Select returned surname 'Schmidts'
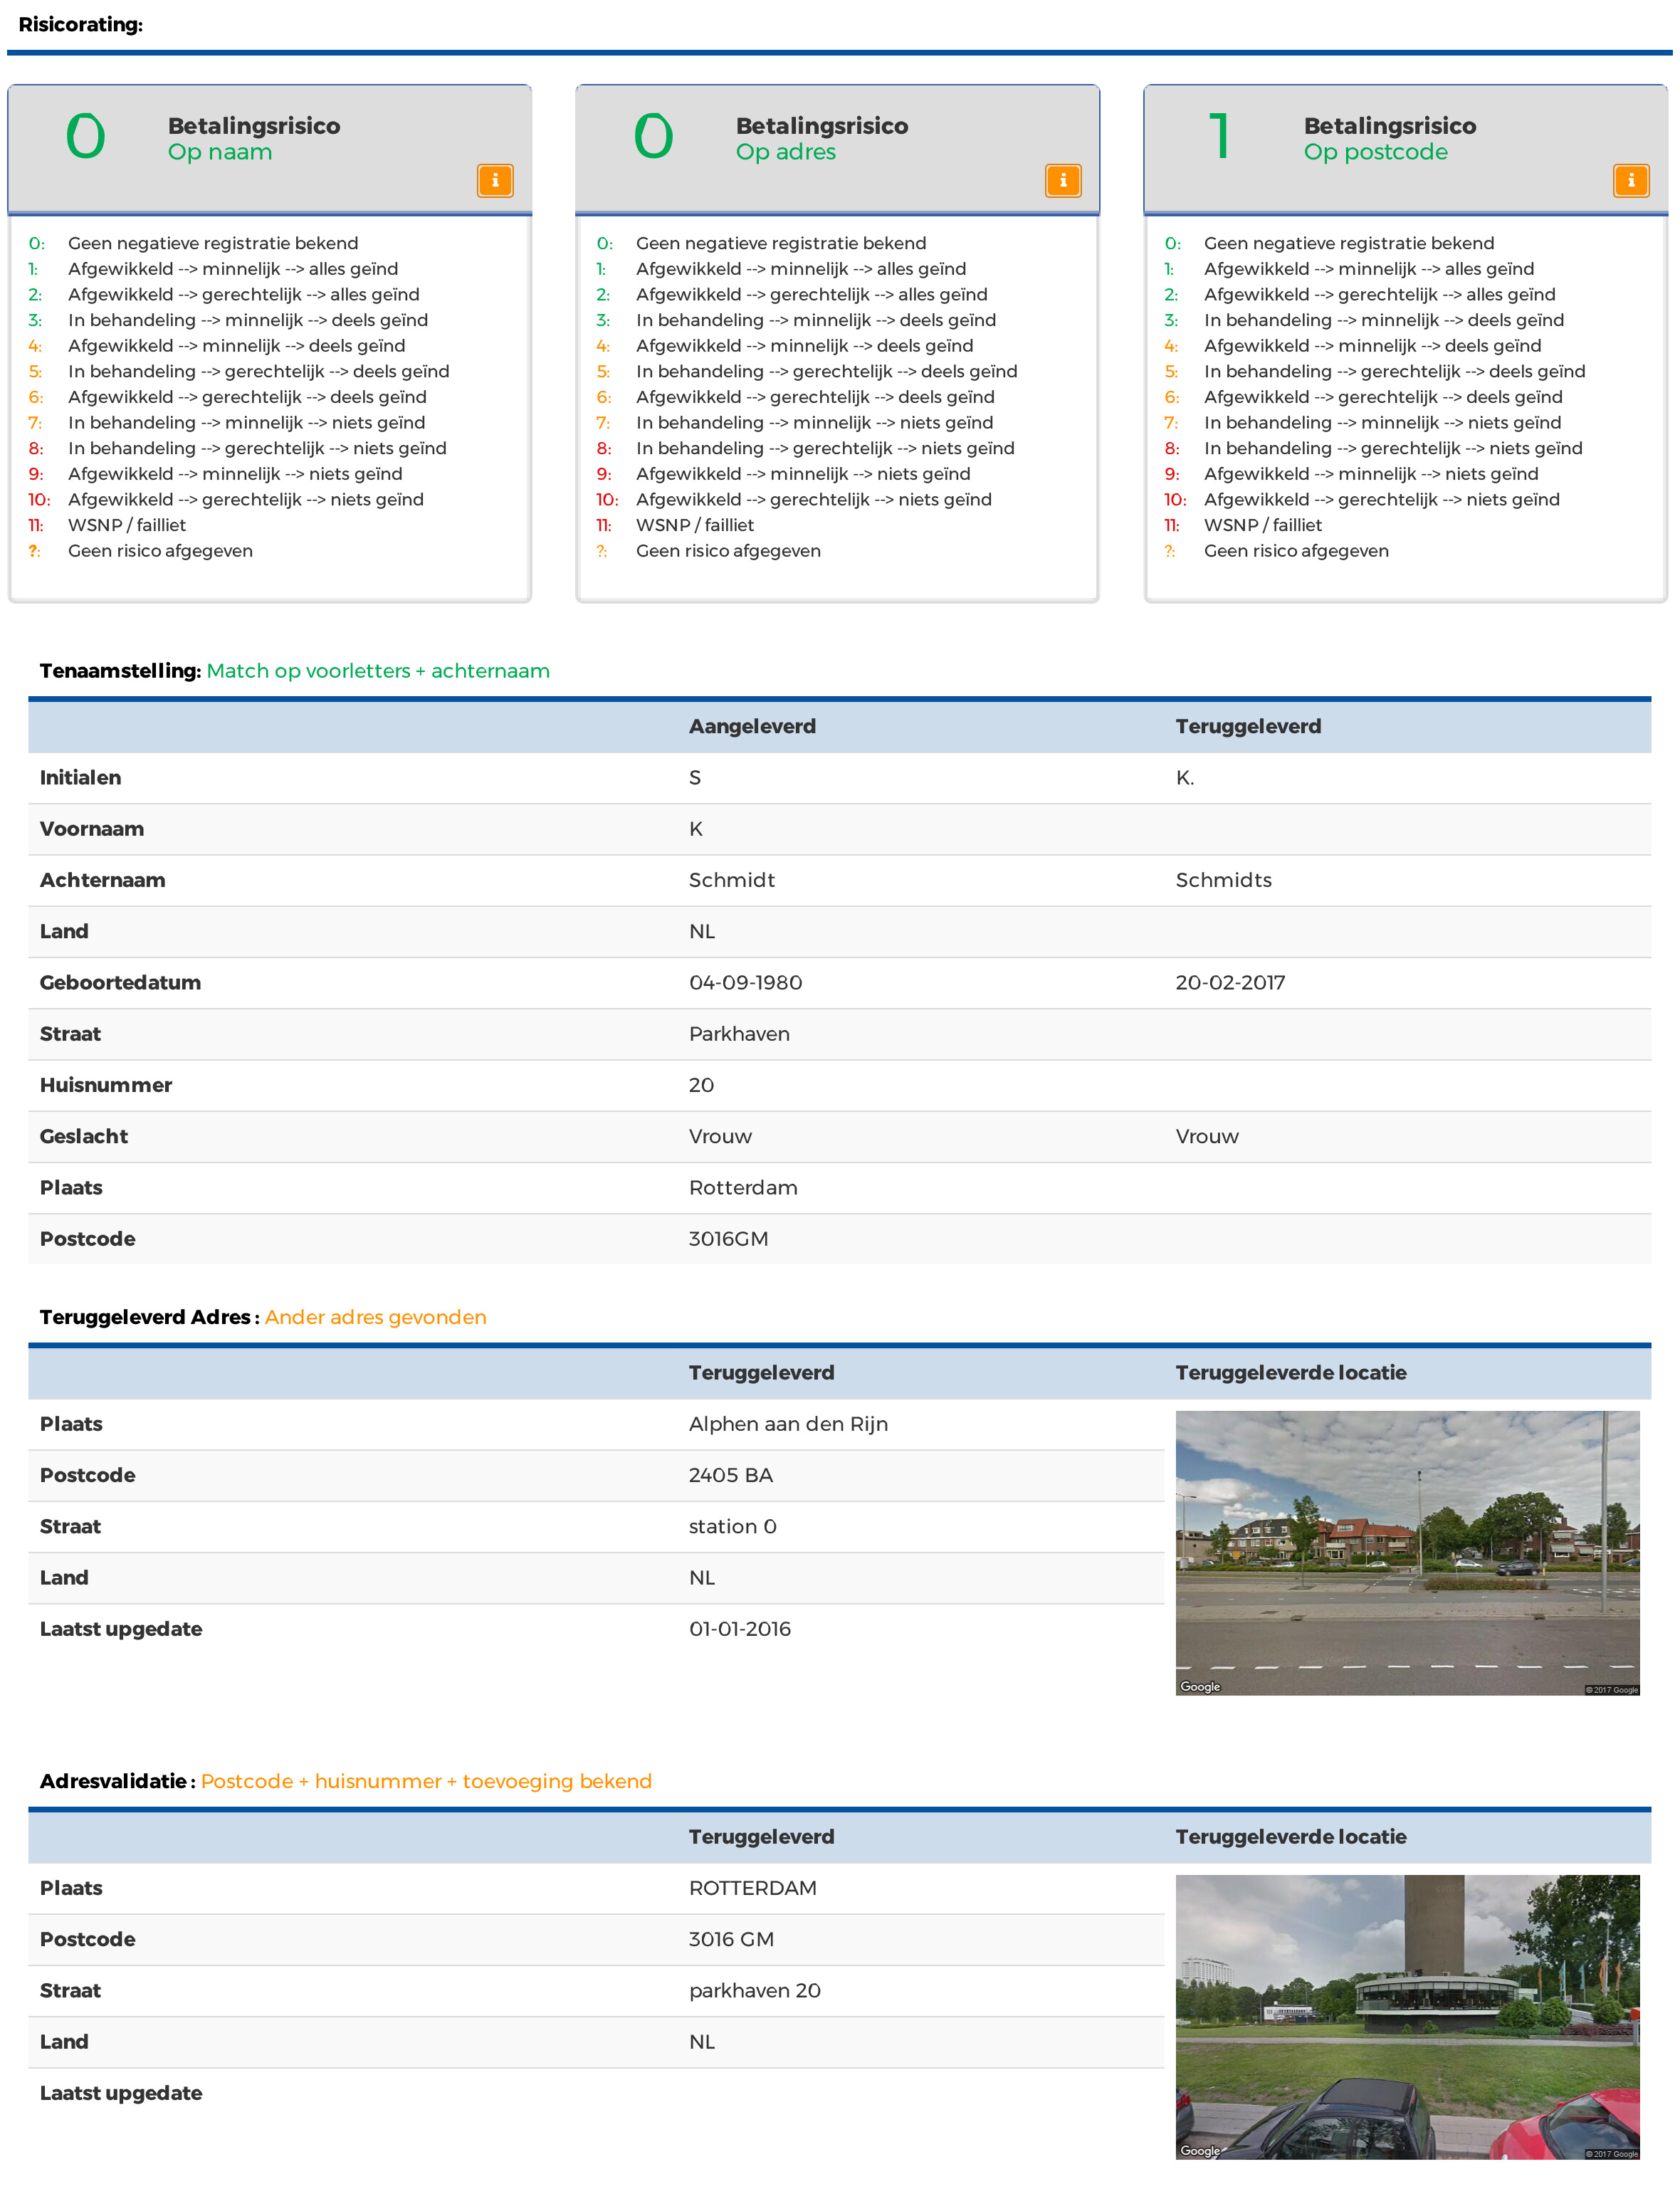 click(1224, 880)
